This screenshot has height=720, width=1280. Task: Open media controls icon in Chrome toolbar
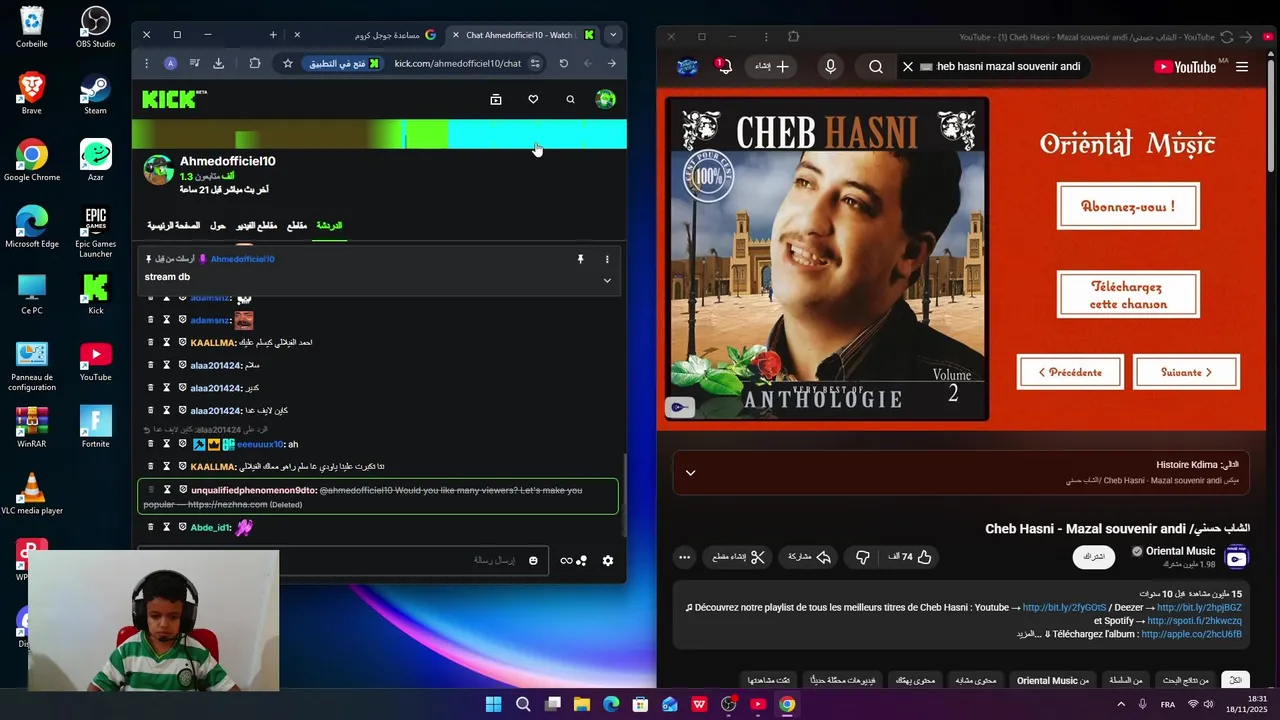(x=195, y=63)
